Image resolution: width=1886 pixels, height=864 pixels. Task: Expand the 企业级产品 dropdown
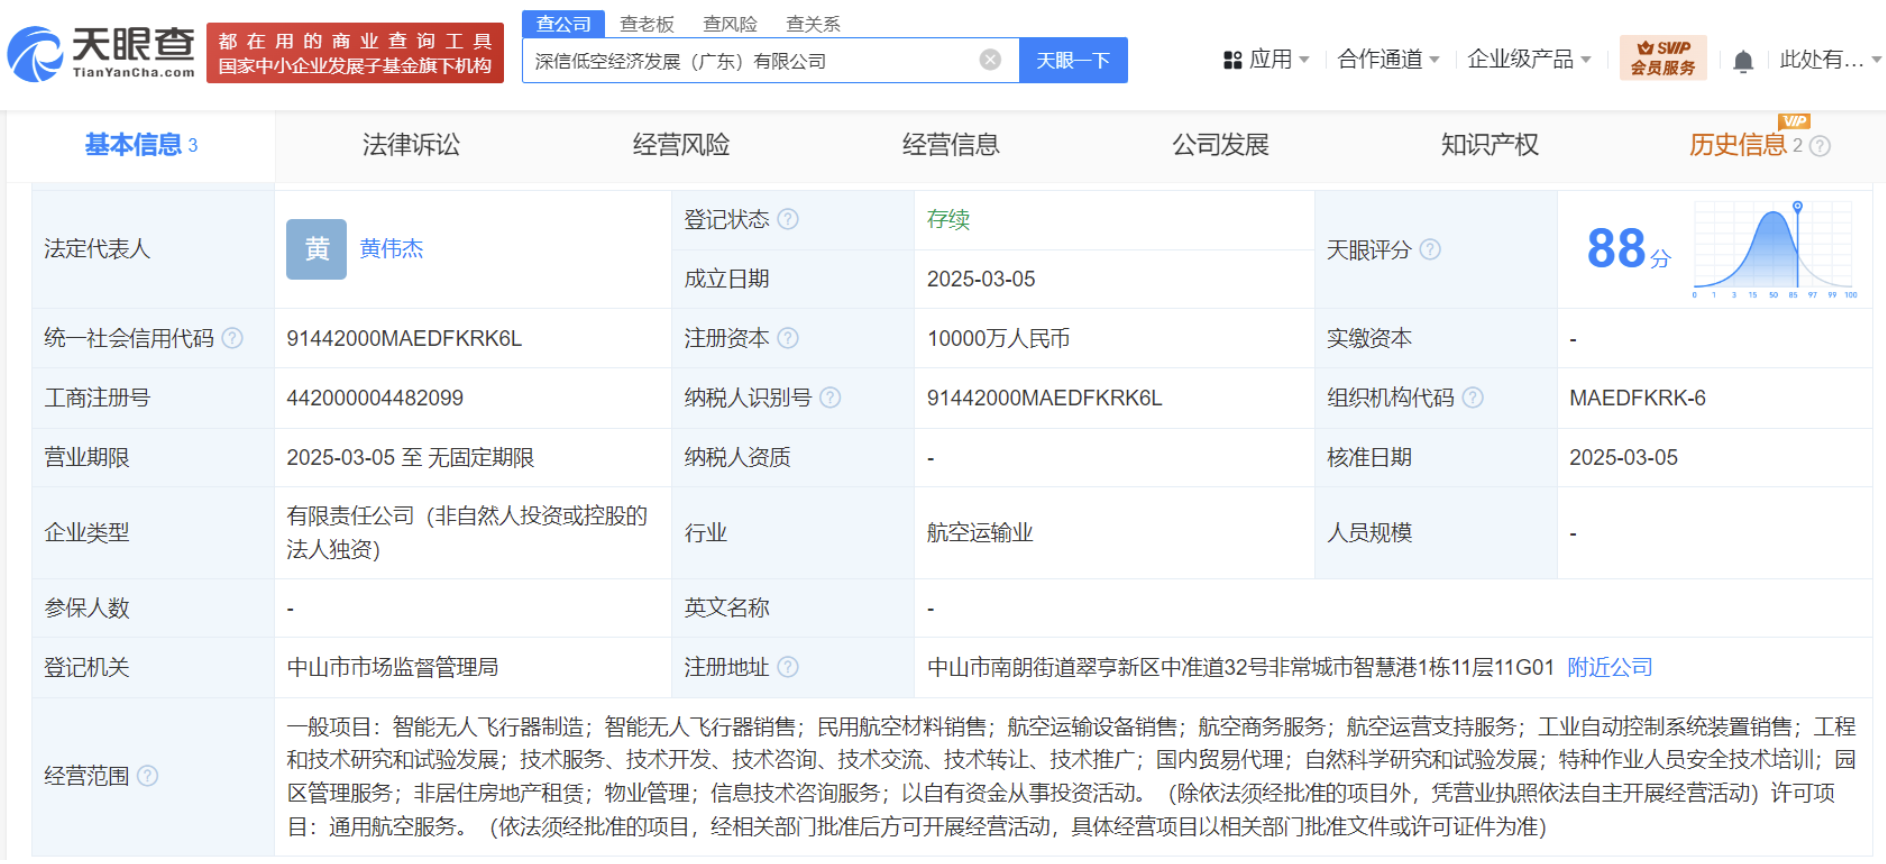1528,60
